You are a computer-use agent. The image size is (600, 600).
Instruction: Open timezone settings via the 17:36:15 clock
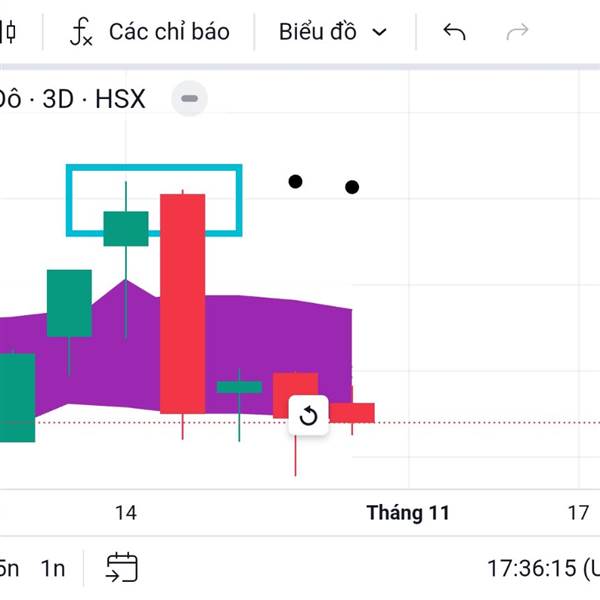pyautogui.click(x=540, y=569)
